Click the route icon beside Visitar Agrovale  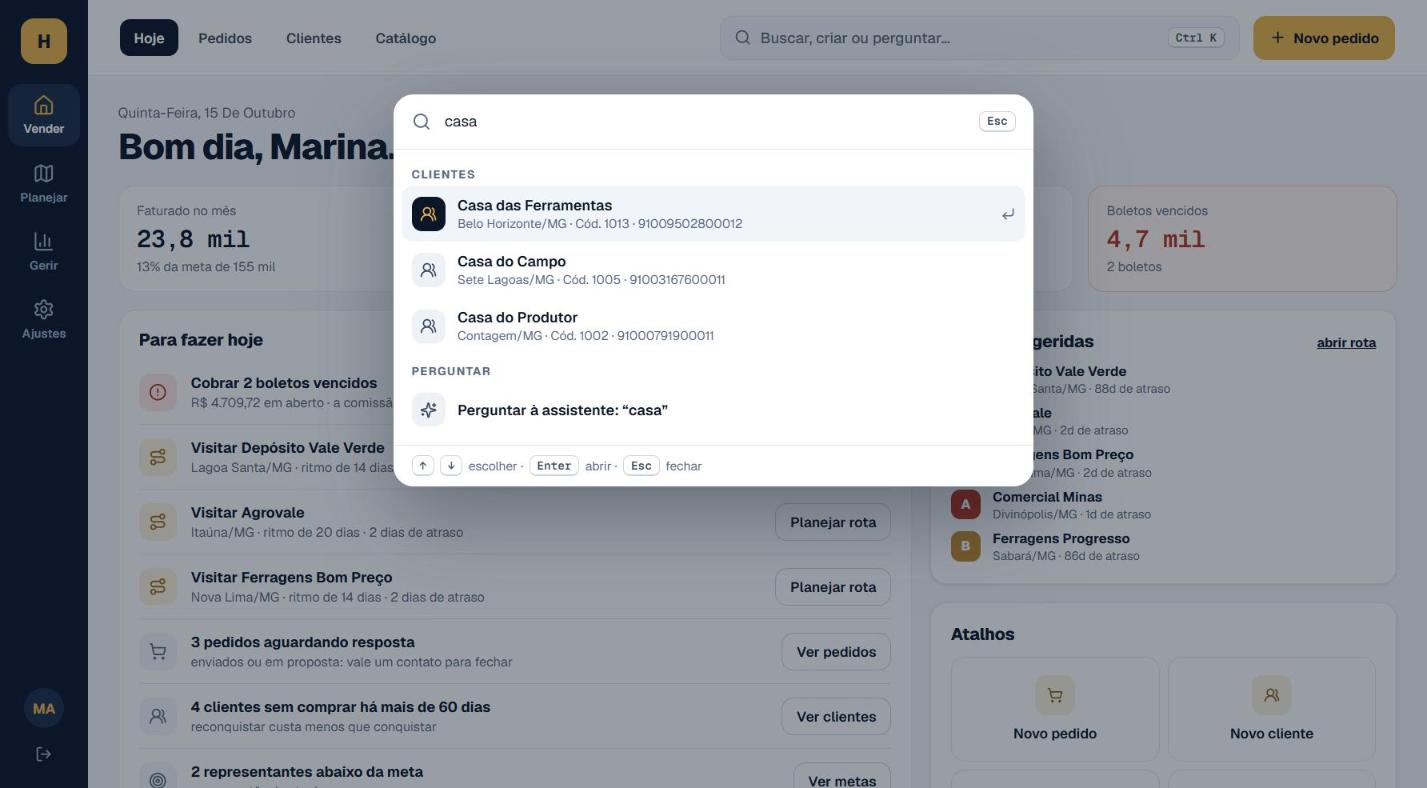point(158,522)
